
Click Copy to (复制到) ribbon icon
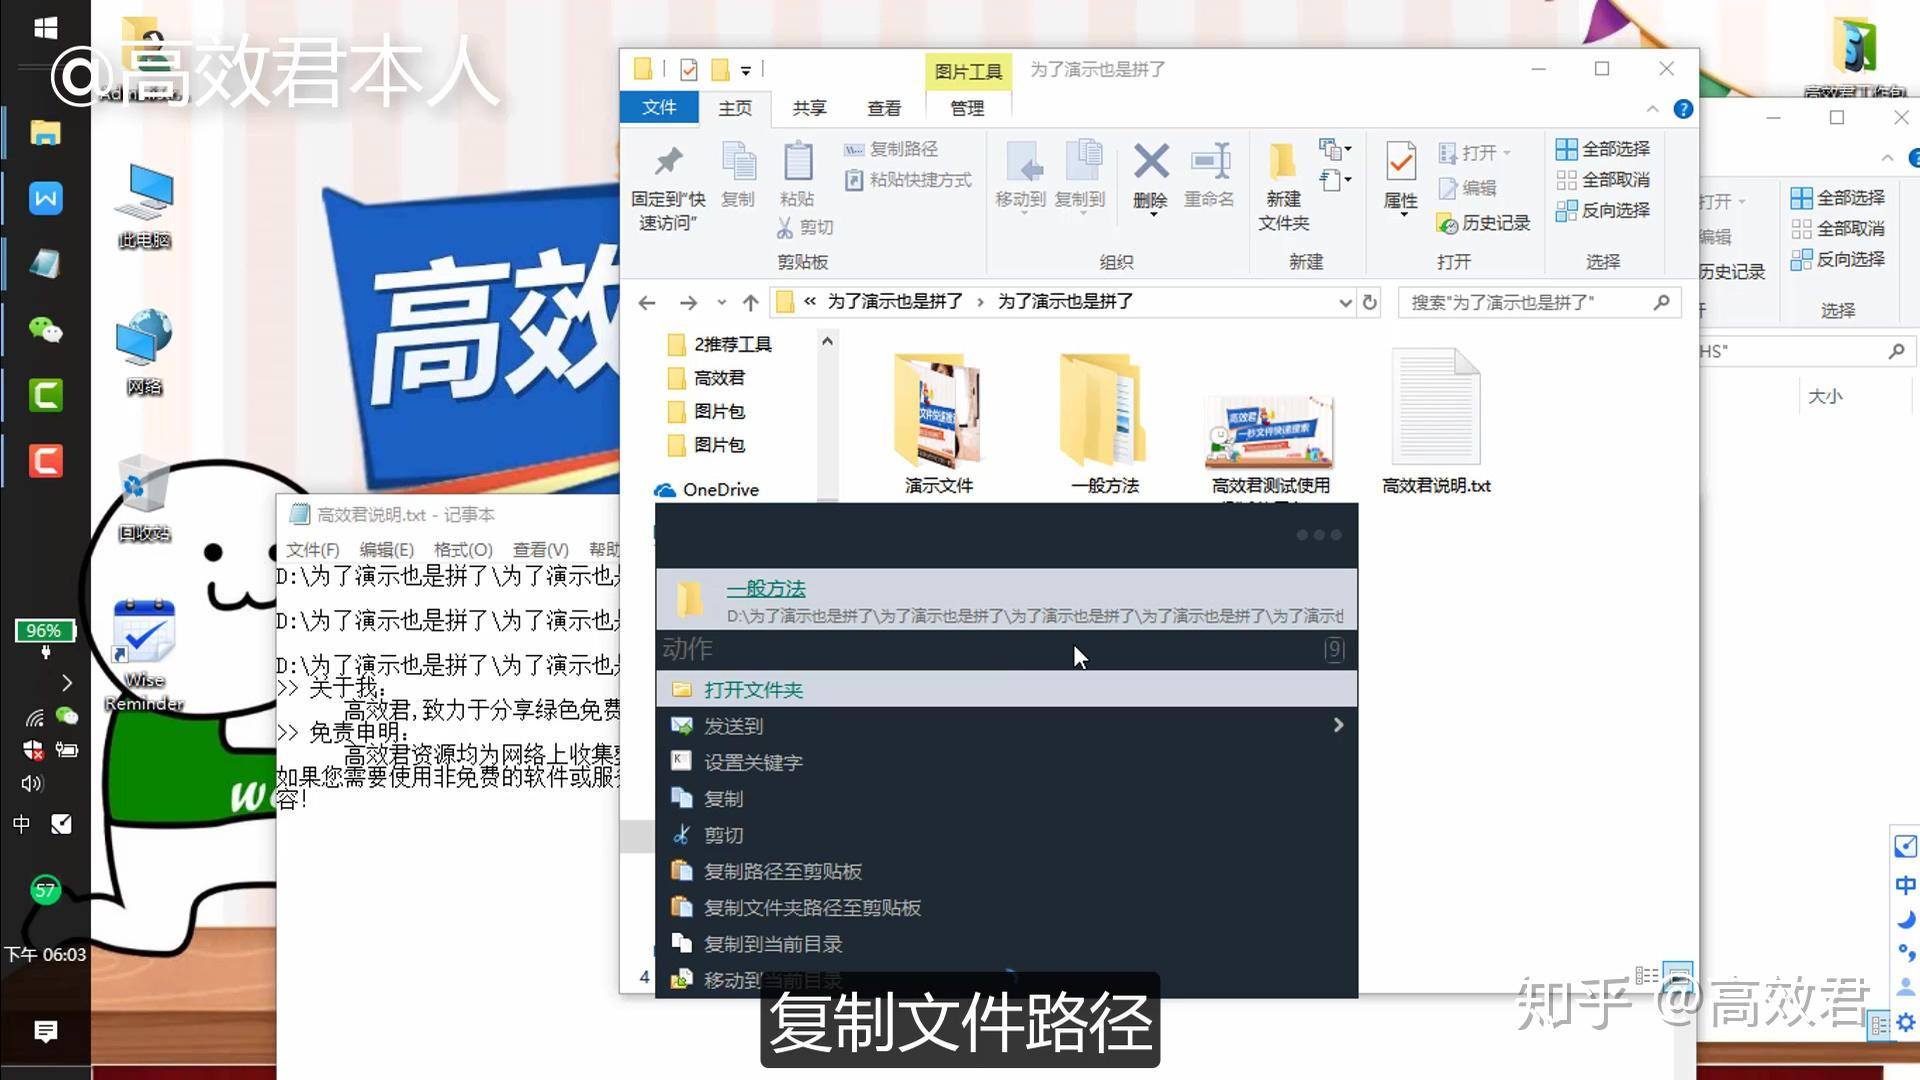(x=1080, y=176)
